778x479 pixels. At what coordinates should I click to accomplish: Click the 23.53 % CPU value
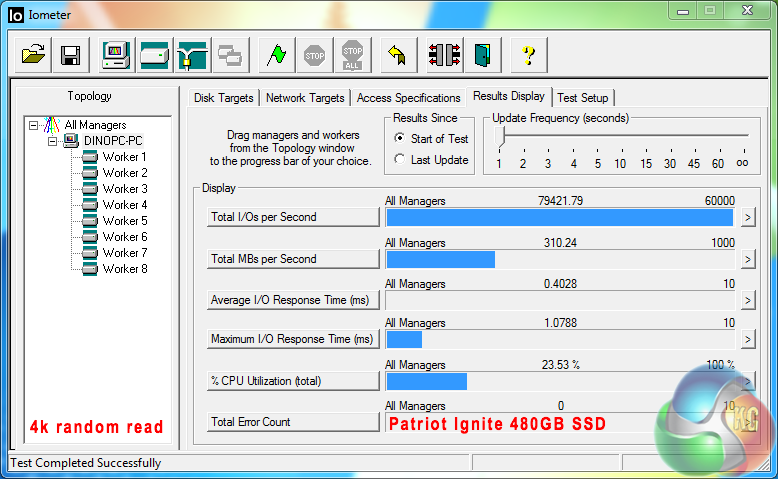tap(560, 365)
